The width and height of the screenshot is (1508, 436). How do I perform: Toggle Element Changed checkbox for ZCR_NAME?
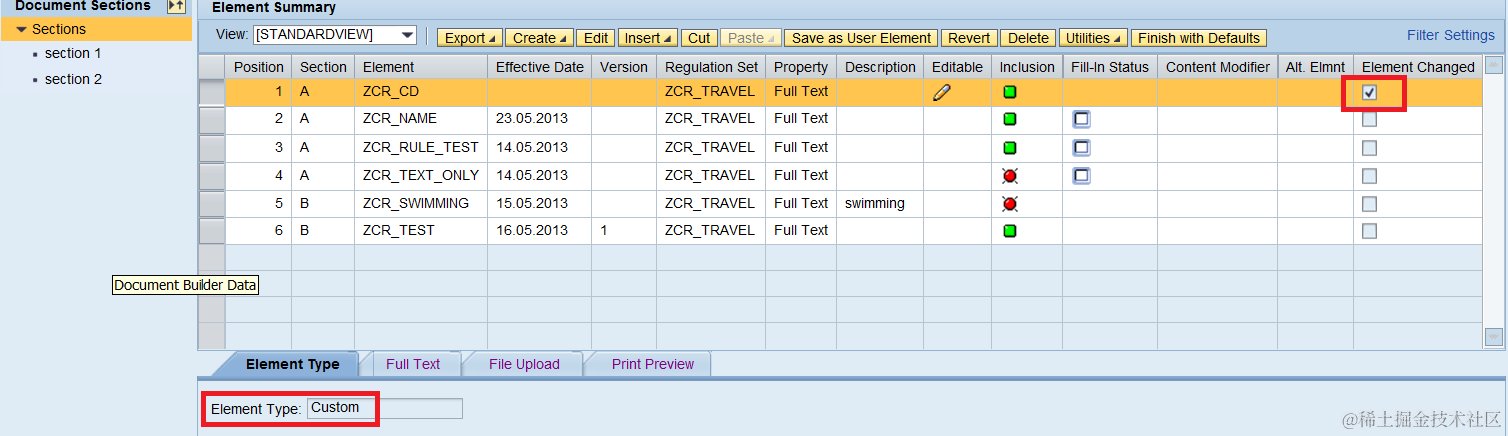[x=1369, y=119]
